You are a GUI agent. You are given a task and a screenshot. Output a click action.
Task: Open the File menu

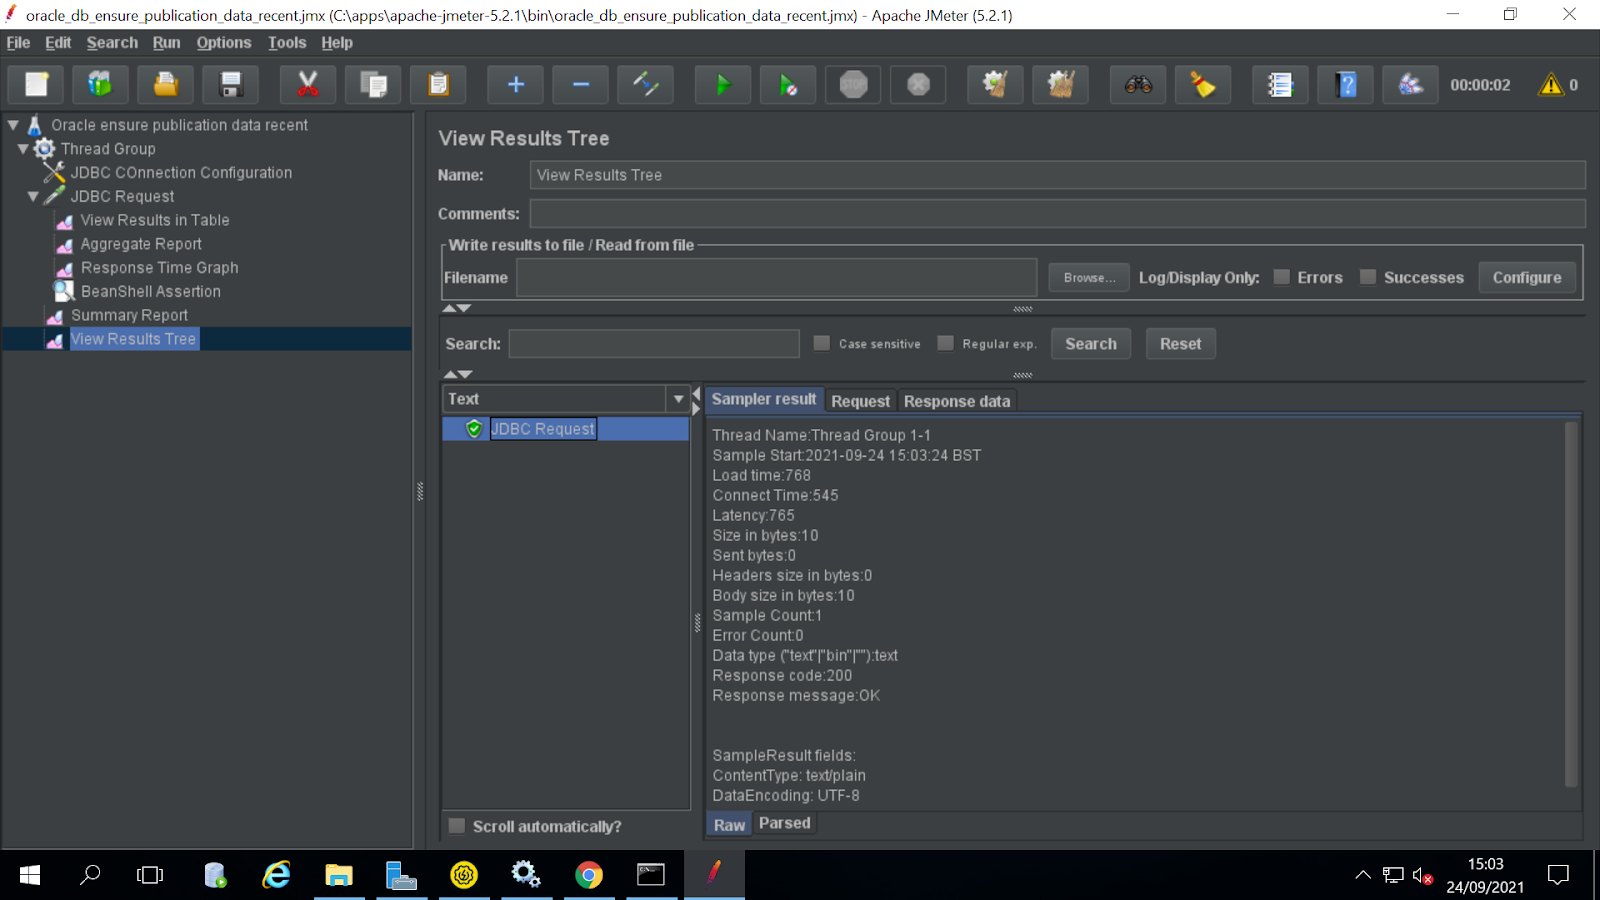click(18, 43)
